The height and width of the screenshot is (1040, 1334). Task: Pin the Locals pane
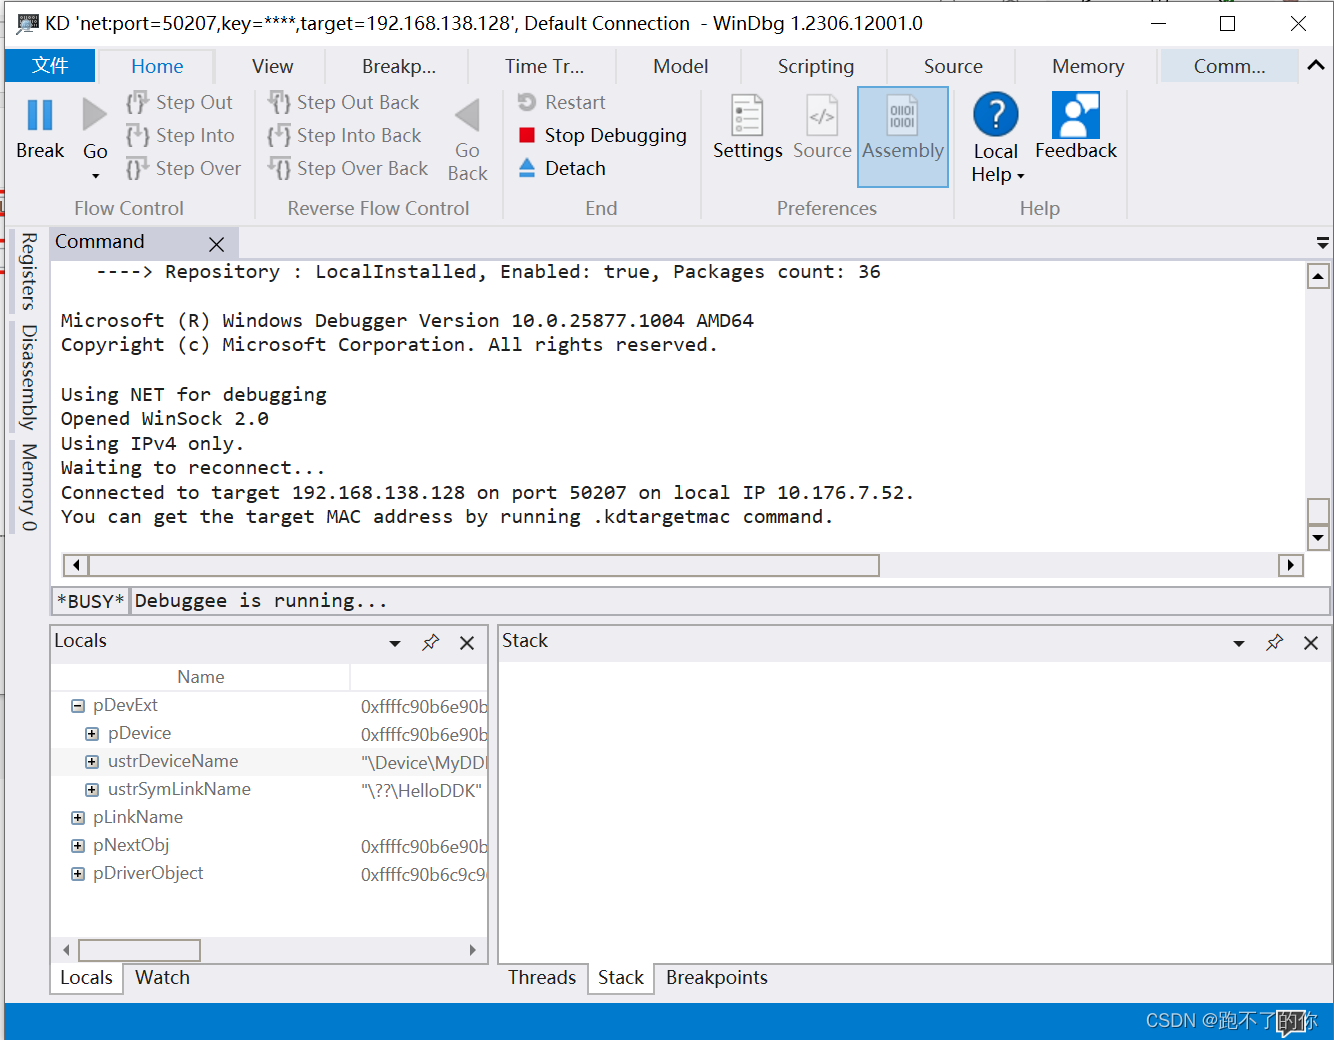[431, 642]
